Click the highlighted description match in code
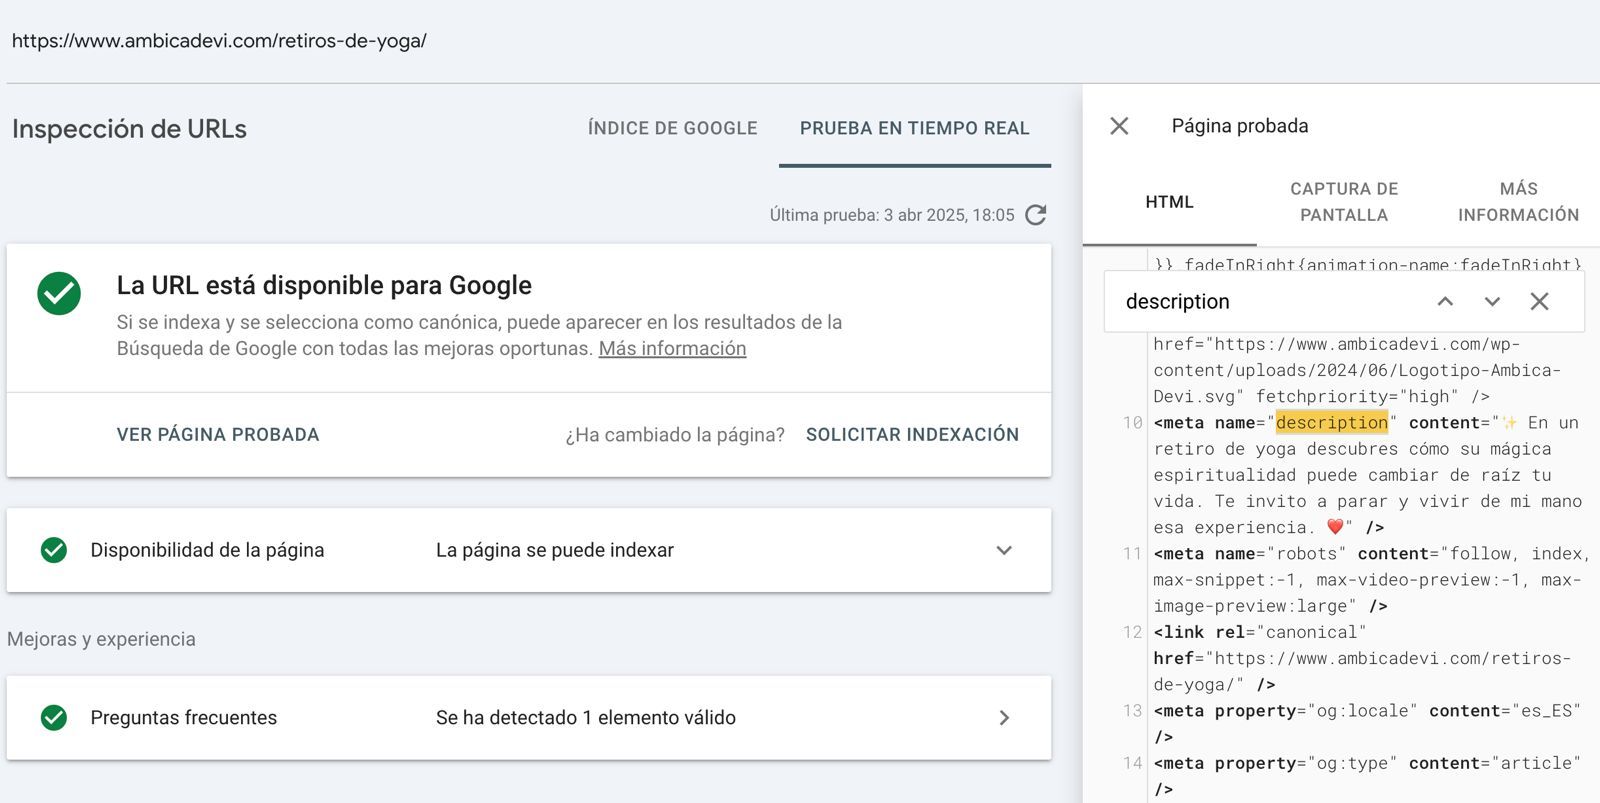Image resolution: width=1600 pixels, height=803 pixels. [1332, 423]
